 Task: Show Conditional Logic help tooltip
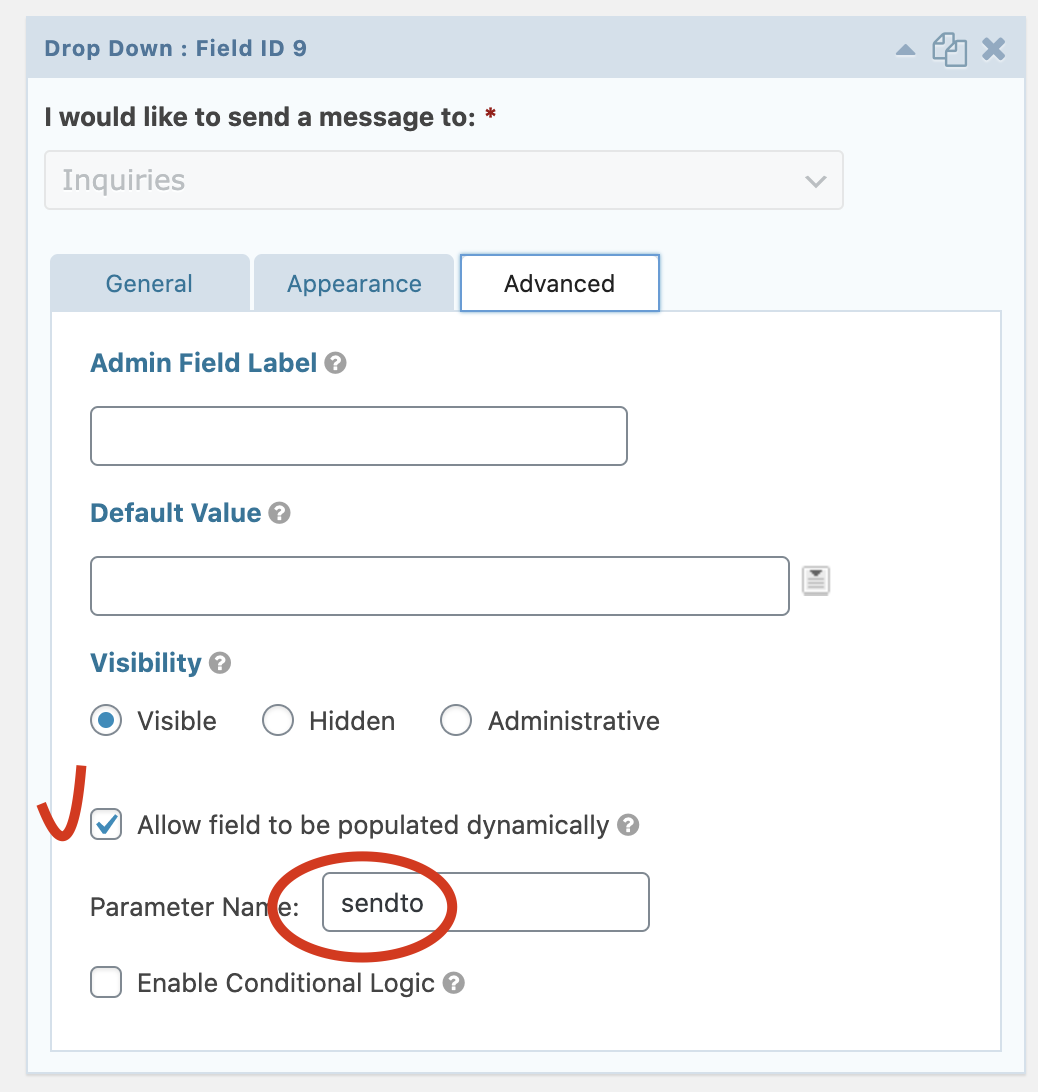[453, 983]
